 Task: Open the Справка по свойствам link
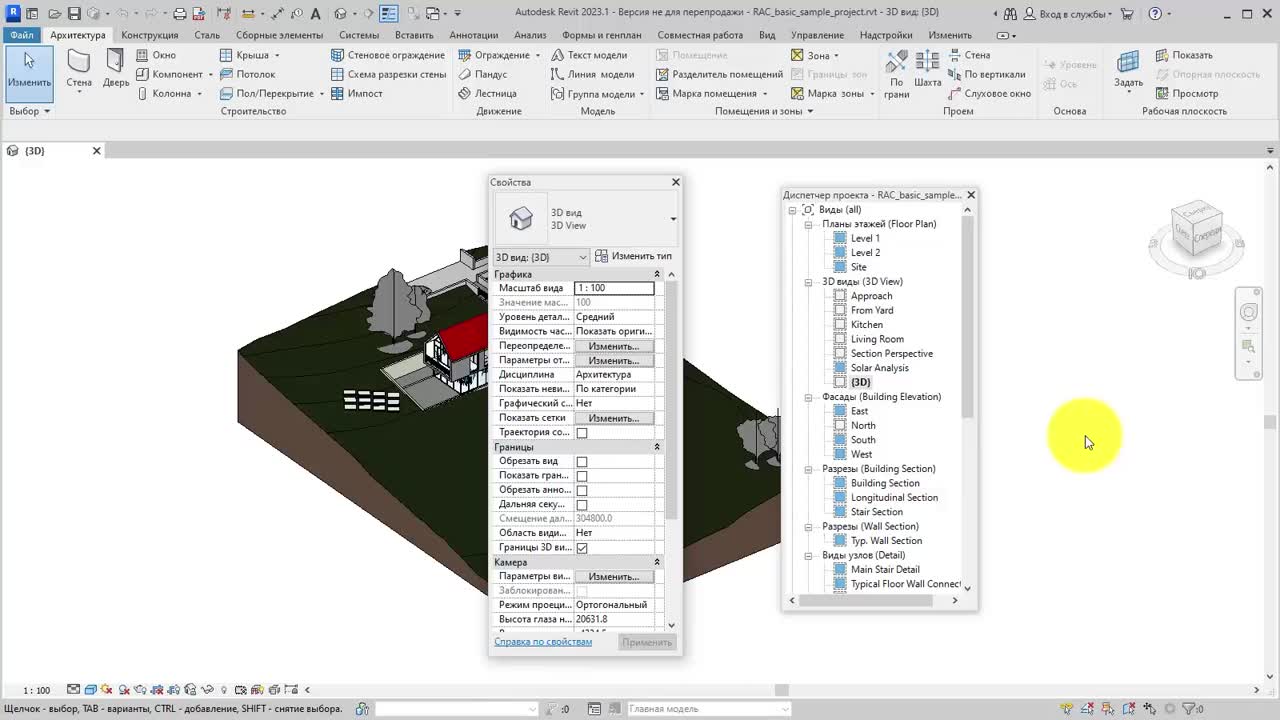(x=543, y=642)
